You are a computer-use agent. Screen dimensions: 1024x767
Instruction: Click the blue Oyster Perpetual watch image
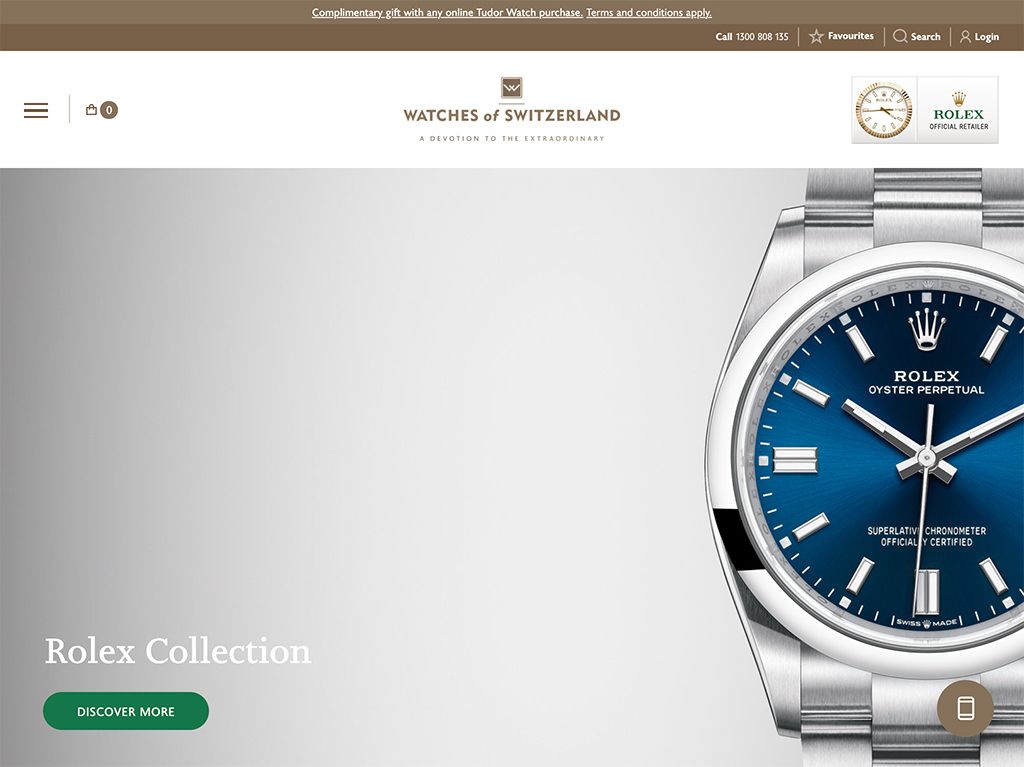tap(869, 467)
